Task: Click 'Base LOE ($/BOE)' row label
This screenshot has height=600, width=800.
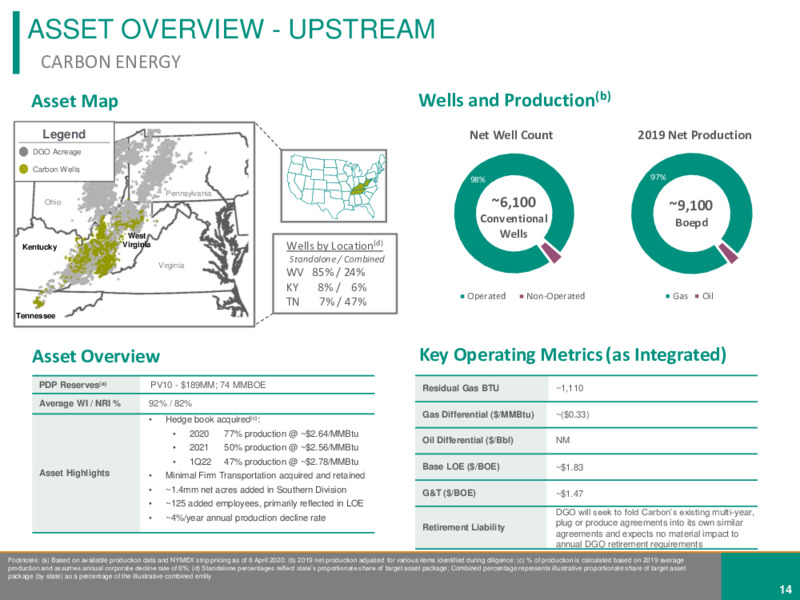Action: coord(461,467)
